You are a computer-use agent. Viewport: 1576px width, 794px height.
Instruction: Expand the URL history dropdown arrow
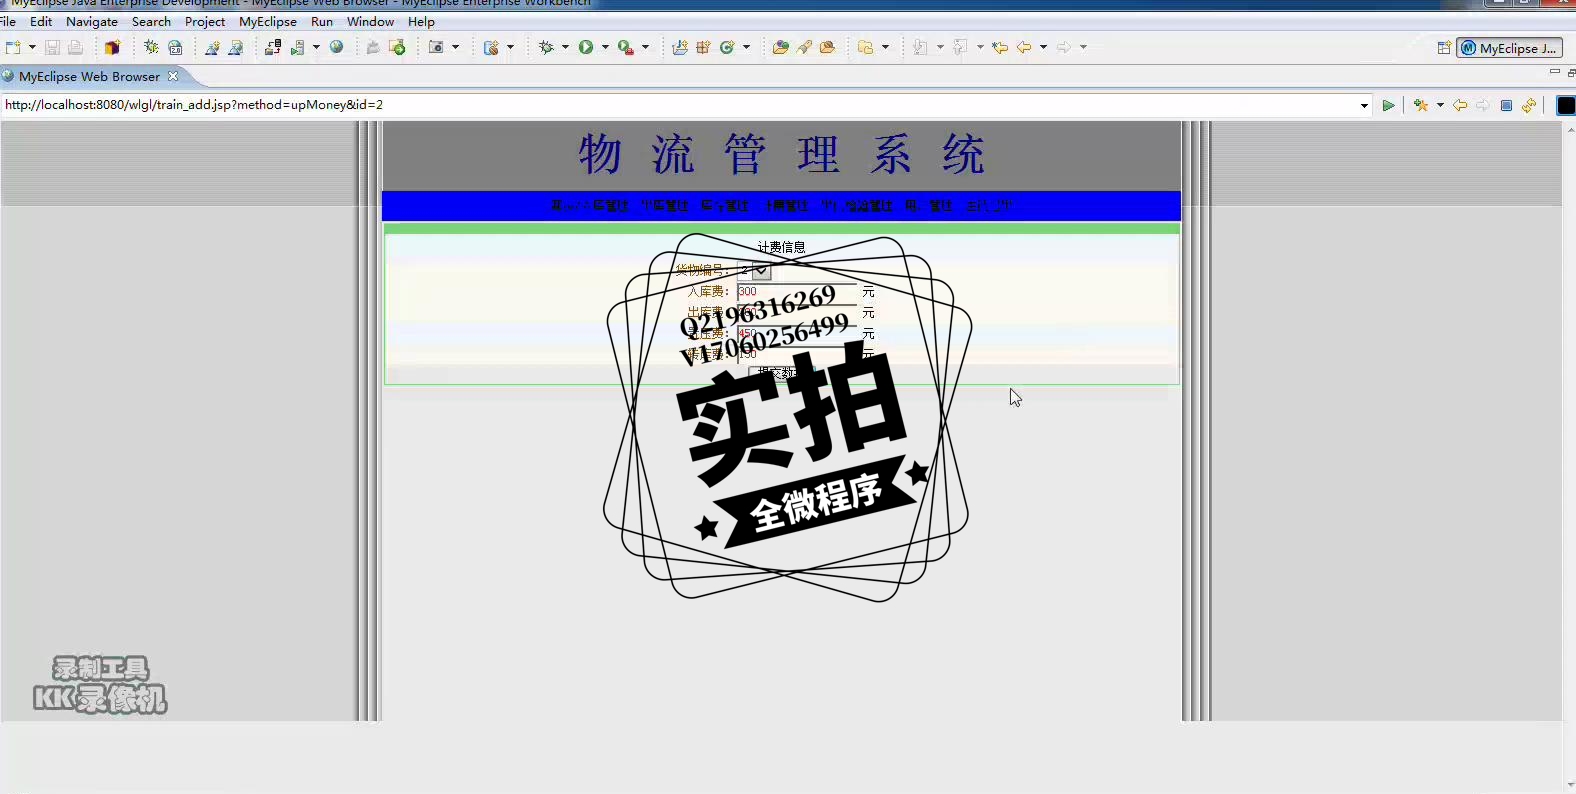tap(1365, 105)
